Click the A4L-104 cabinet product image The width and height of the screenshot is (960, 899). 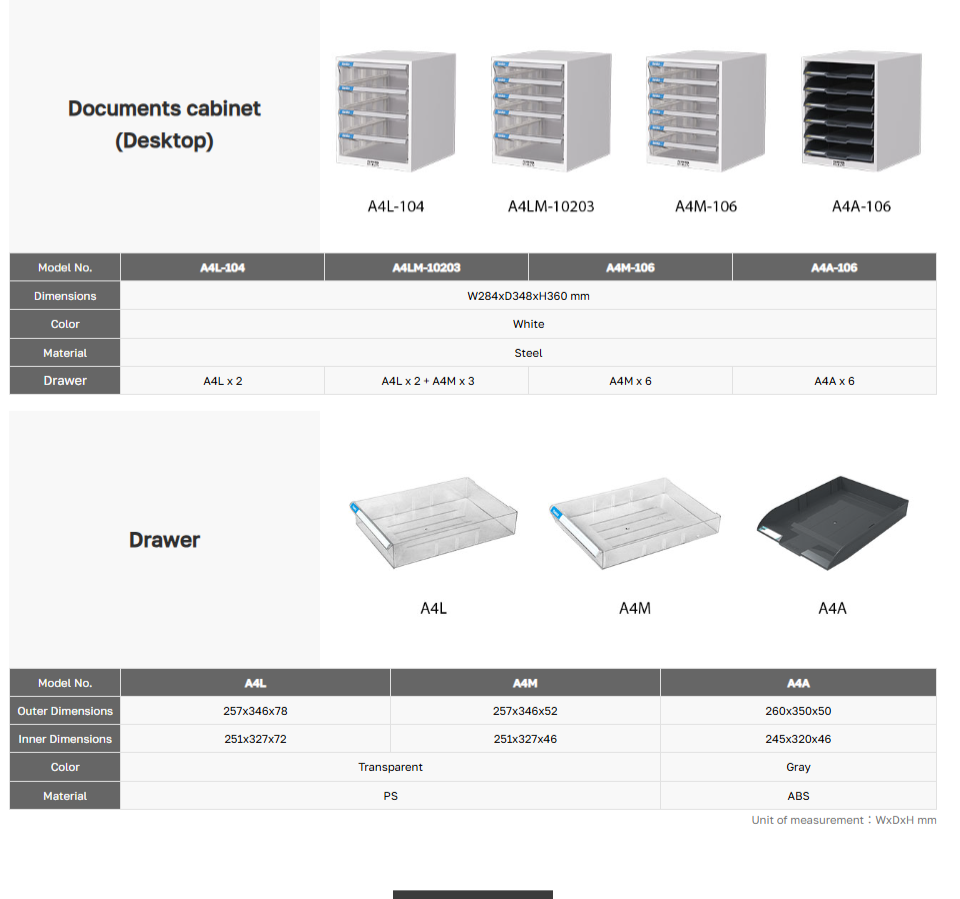click(x=395, y=113)
